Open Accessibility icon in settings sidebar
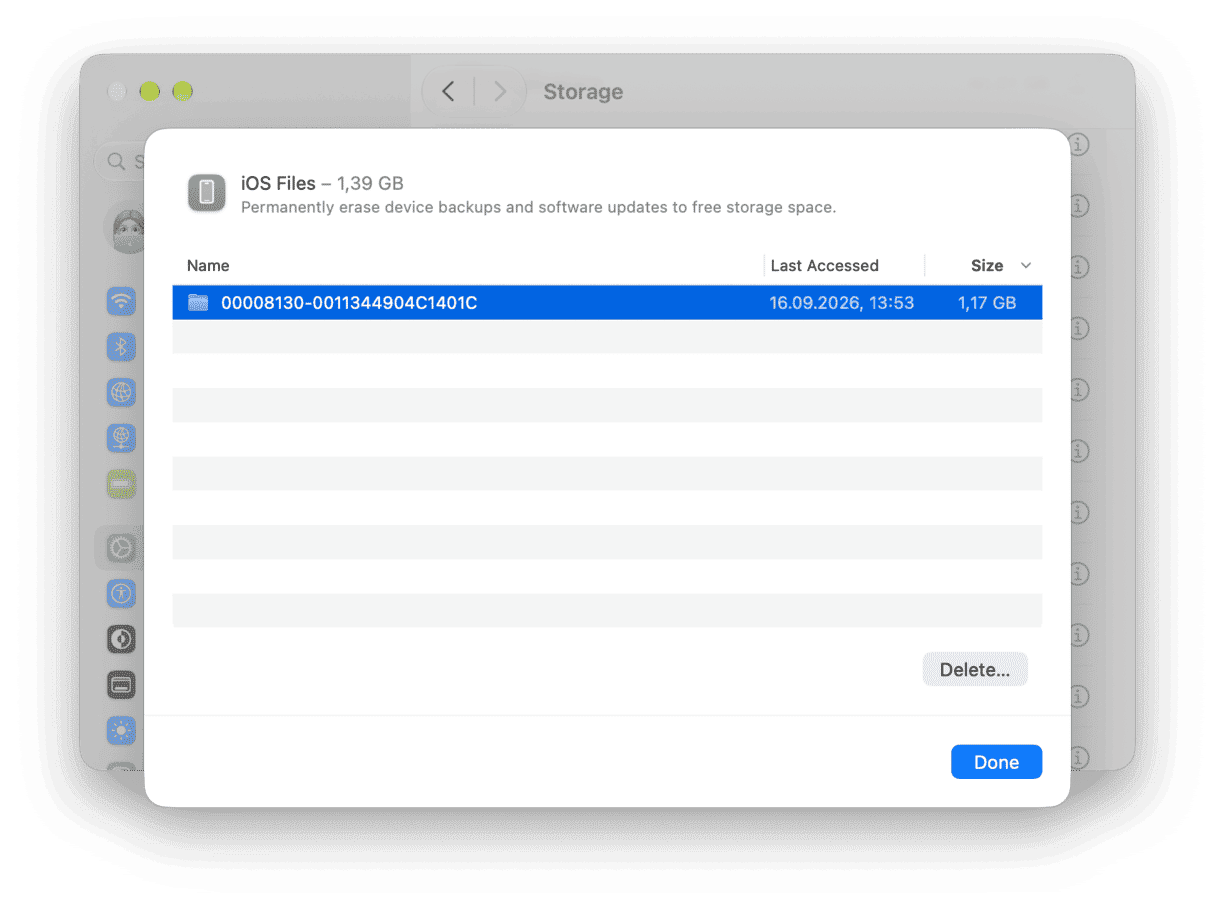Image resolution: width=1215 pixels, height=913 pixels. pyautogui.click(x=121, y=593)
